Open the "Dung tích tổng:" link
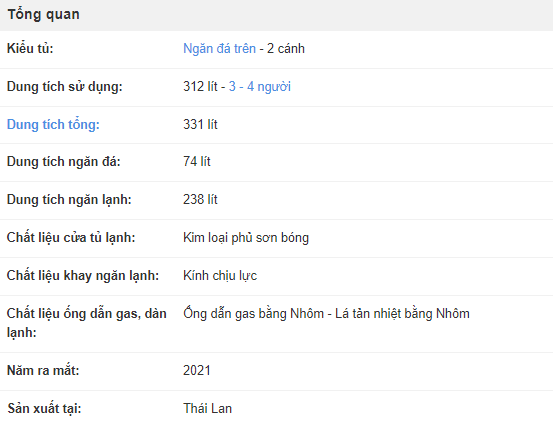This screenshot has width=553, height=426. click(x=53, y=125)
